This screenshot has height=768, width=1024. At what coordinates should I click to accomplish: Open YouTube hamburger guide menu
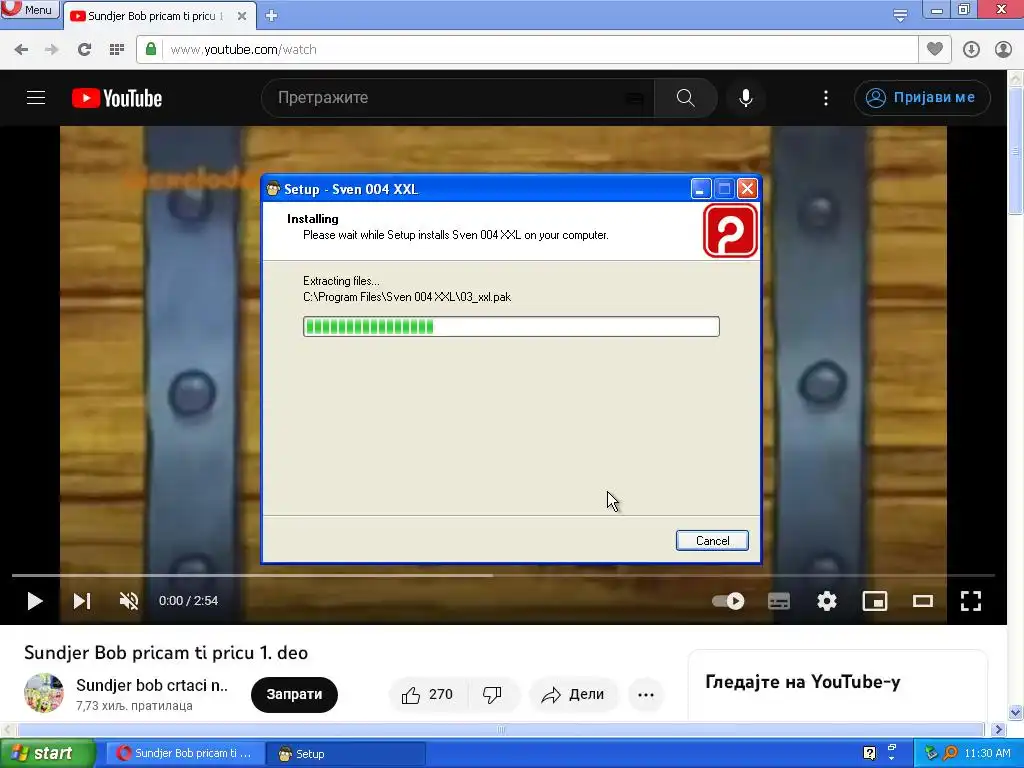(36, 98)
